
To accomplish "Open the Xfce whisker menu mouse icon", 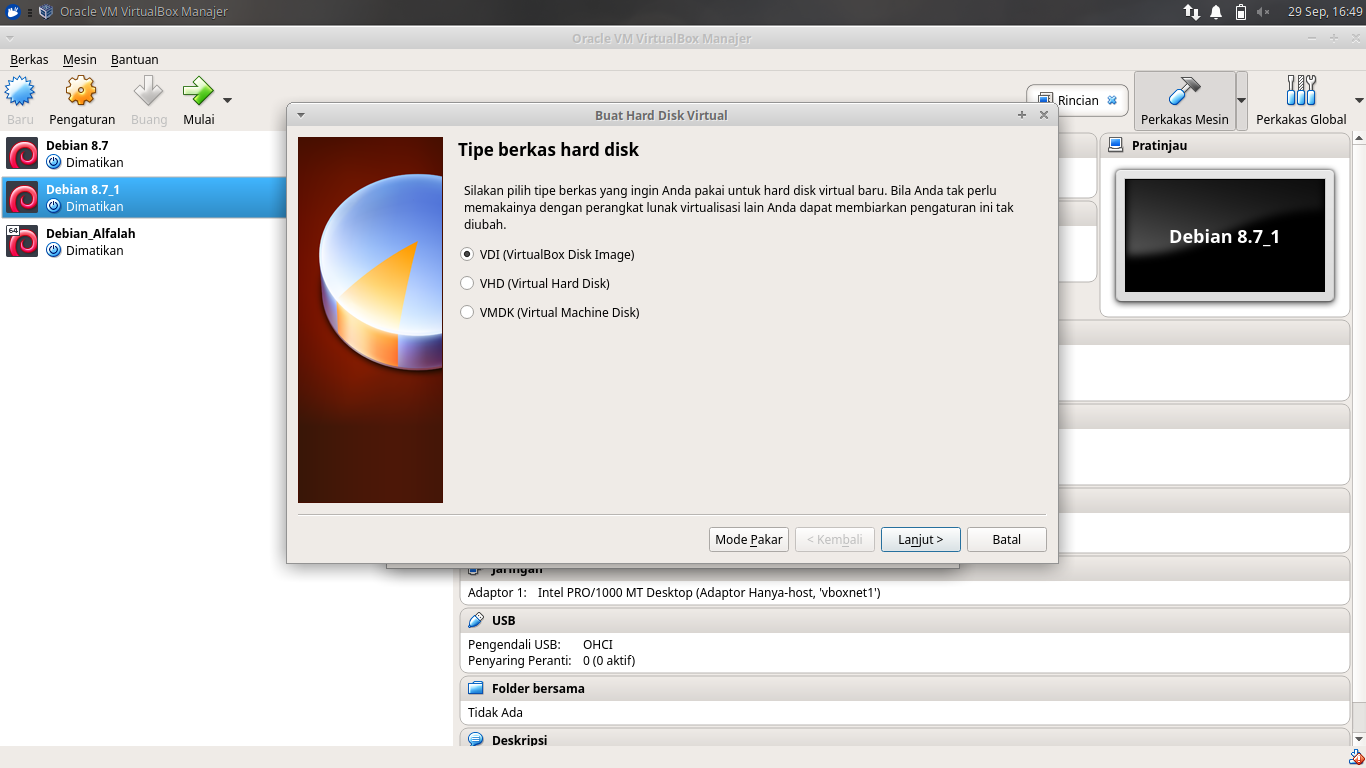I will [13, 12].
